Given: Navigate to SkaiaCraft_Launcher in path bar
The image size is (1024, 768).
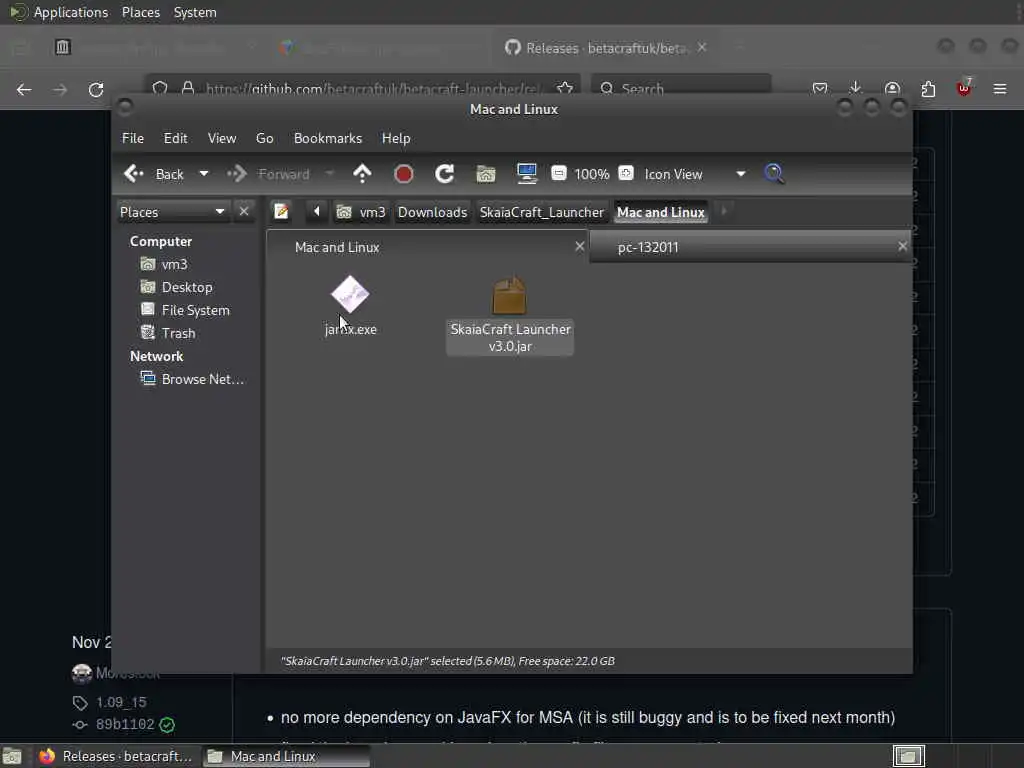Looking at the screenshot, I should pyautogui.click(x=541, y=212).
